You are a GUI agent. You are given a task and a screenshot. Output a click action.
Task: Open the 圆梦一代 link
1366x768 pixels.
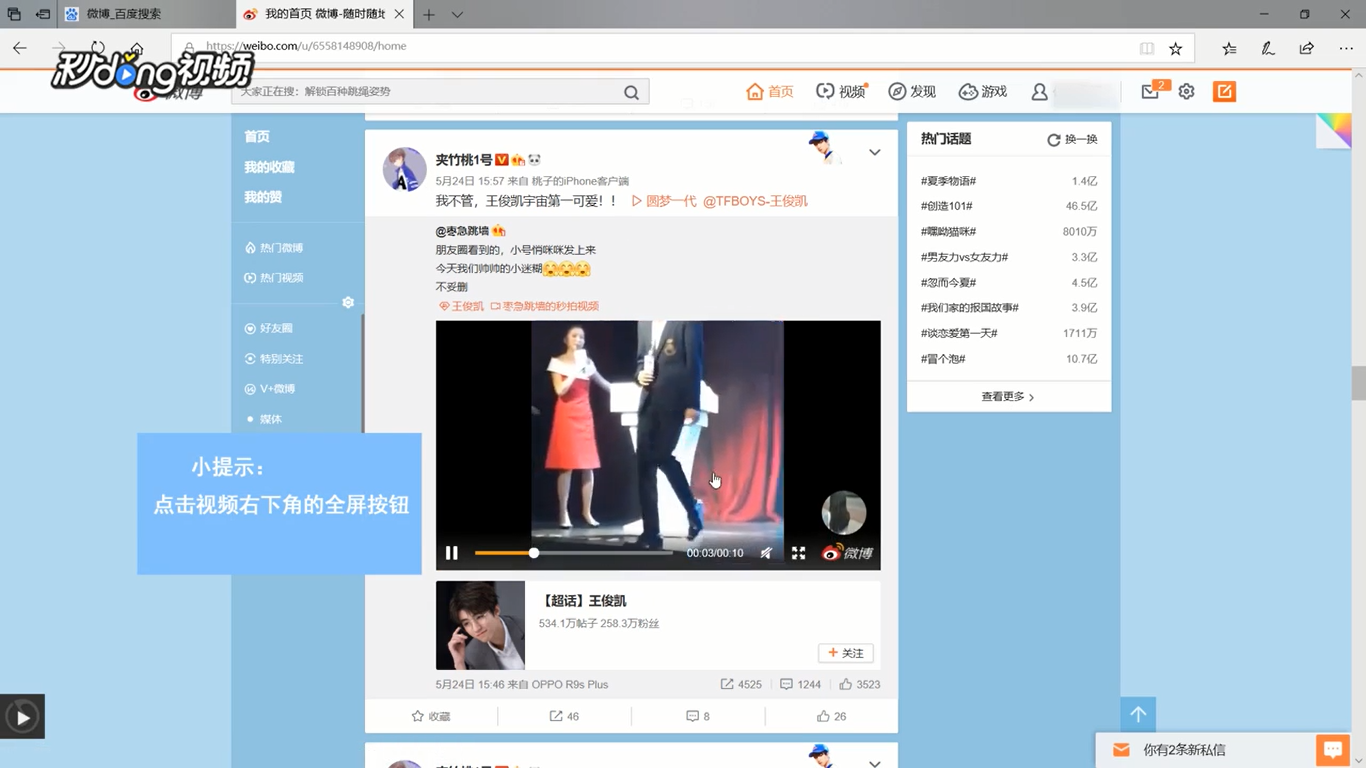[664, 201]
